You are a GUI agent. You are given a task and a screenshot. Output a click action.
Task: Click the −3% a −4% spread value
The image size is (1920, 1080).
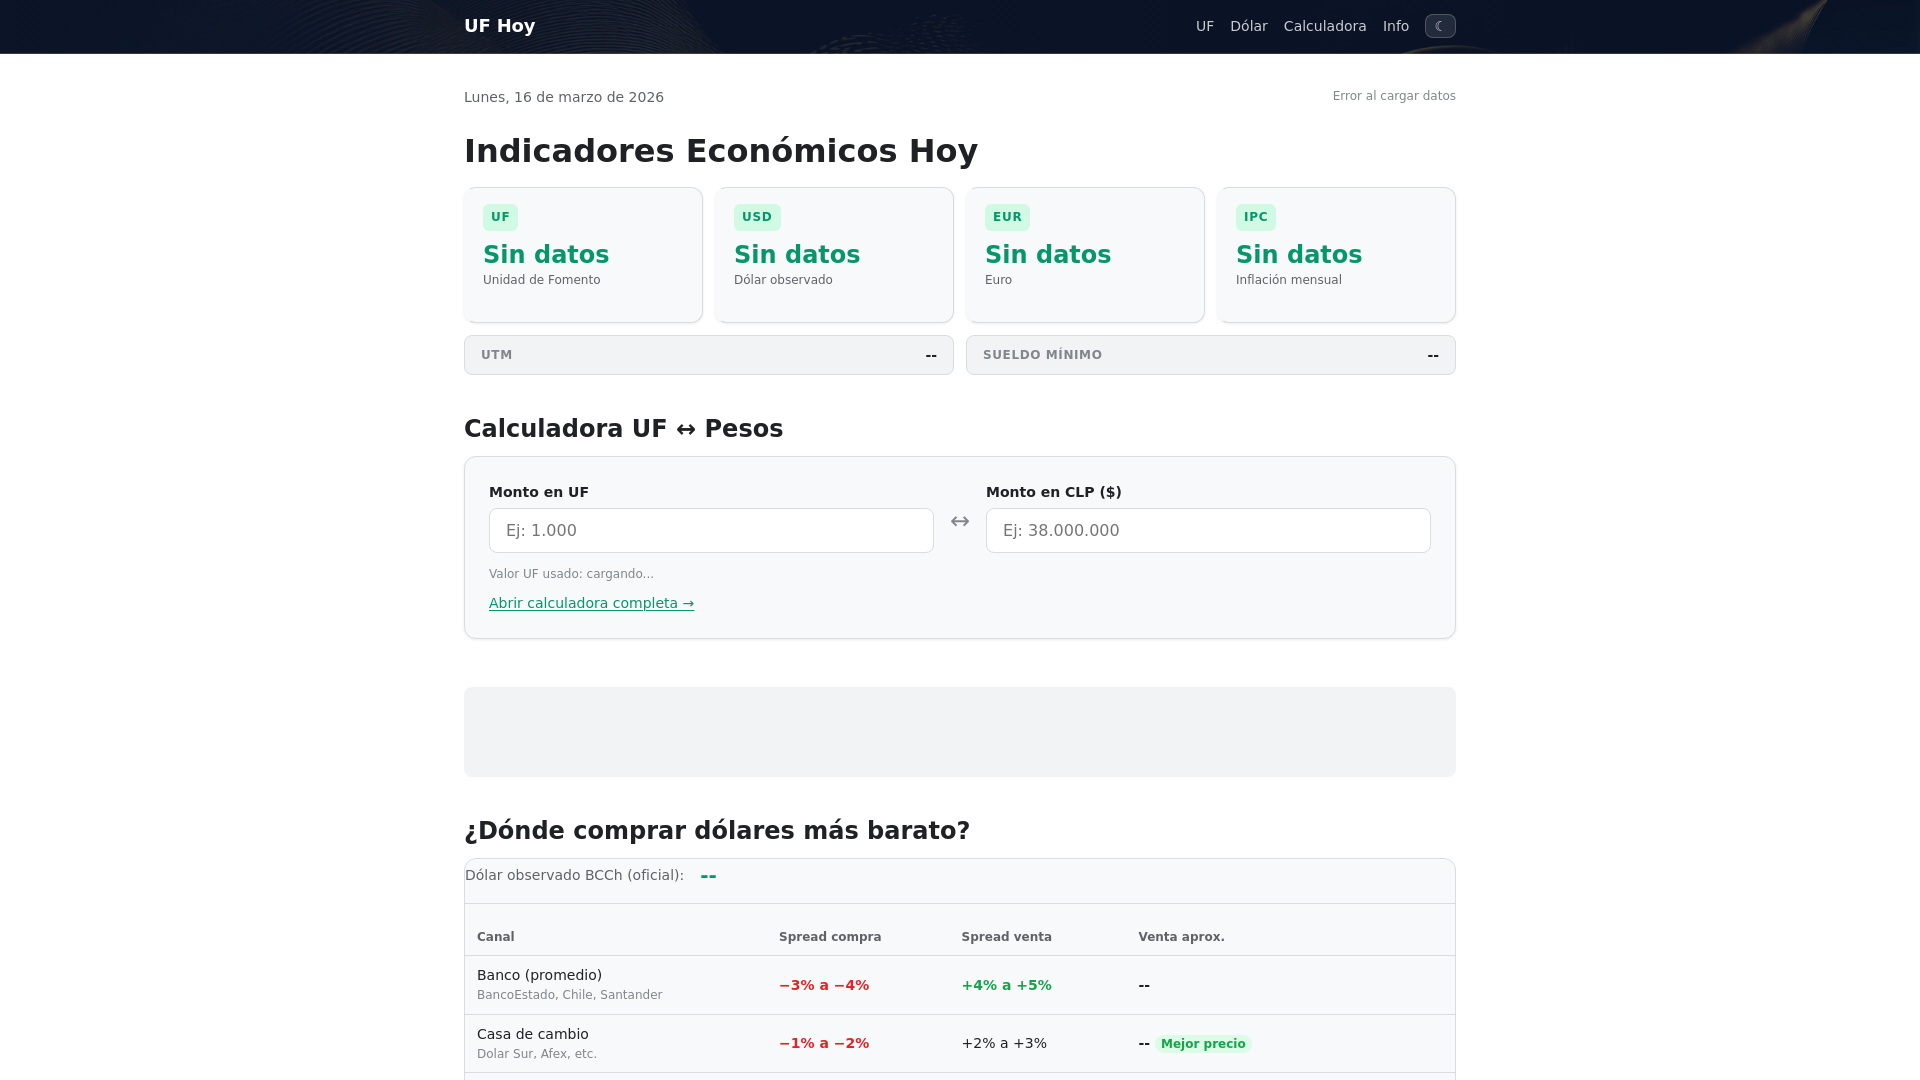[824, 985]
